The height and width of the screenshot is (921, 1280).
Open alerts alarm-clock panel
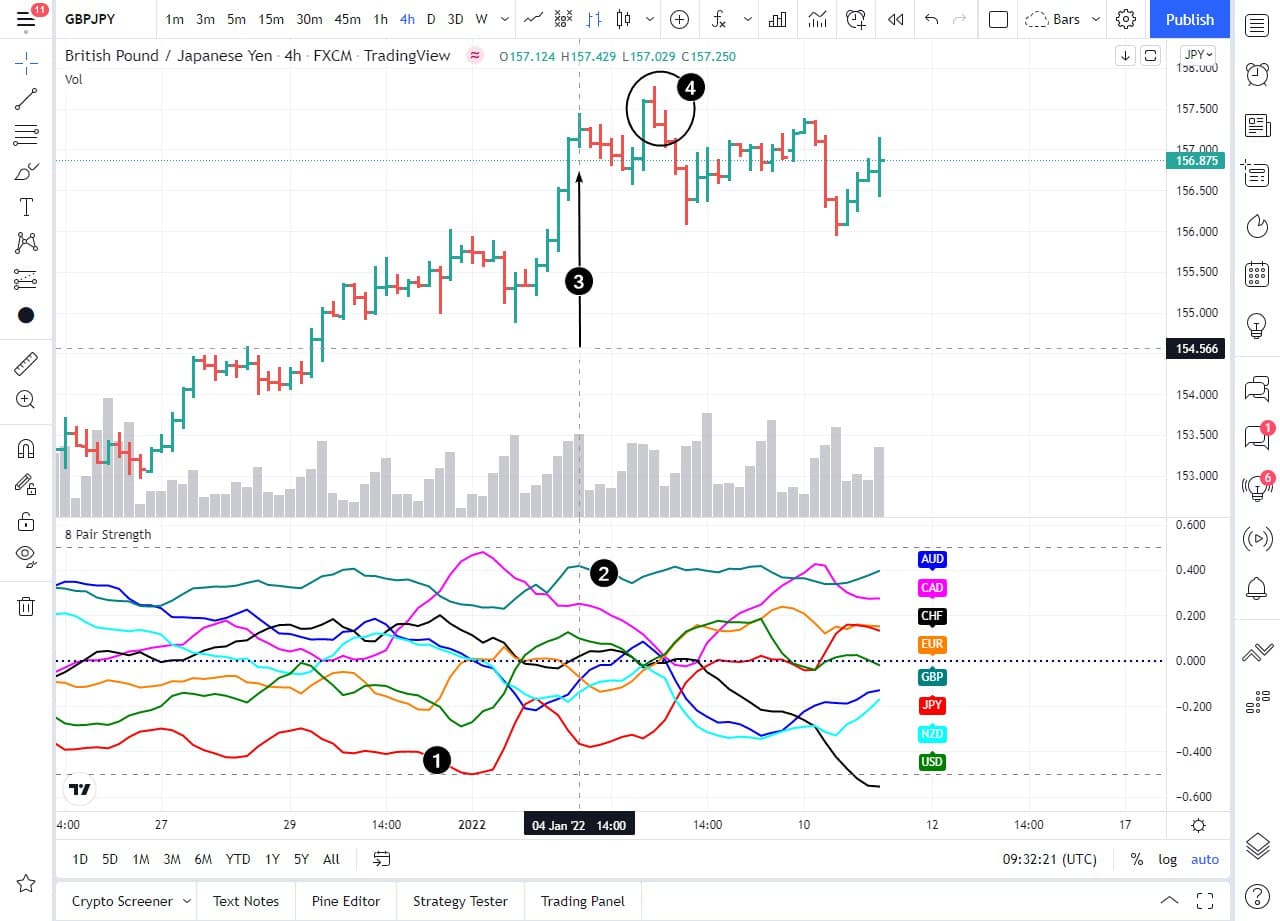(x=1257, y=73)
